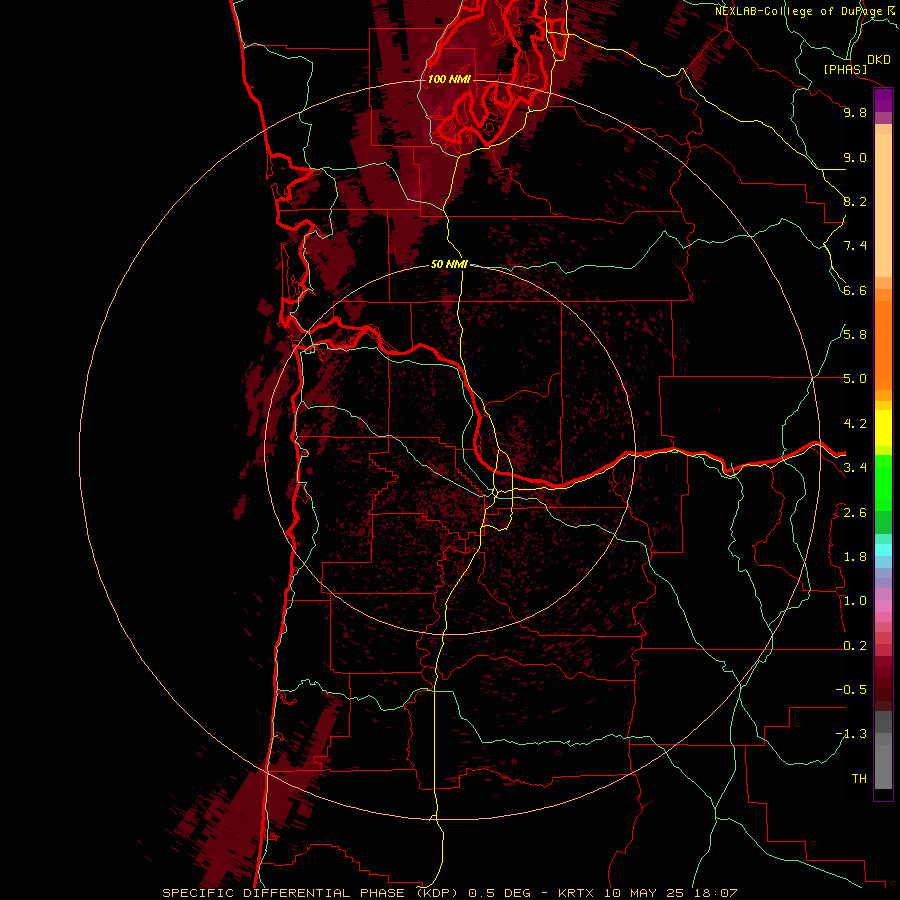
Task: Click the 6.6 scale value
Action: [855, 290]
